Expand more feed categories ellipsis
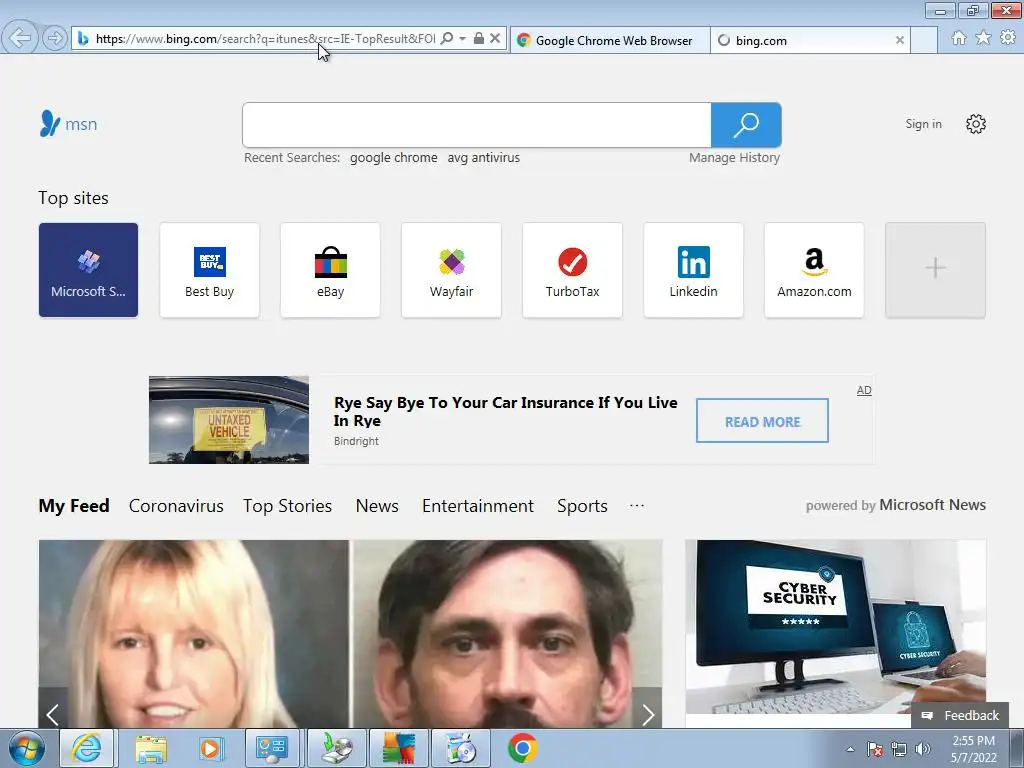 (637, 505)
